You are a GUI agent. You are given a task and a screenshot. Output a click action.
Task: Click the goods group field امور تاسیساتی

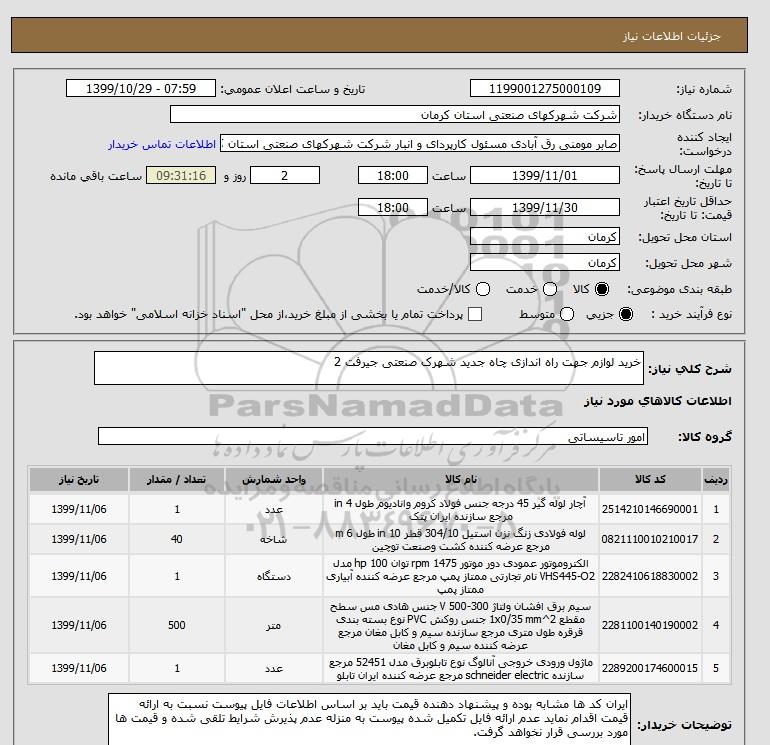373,437
